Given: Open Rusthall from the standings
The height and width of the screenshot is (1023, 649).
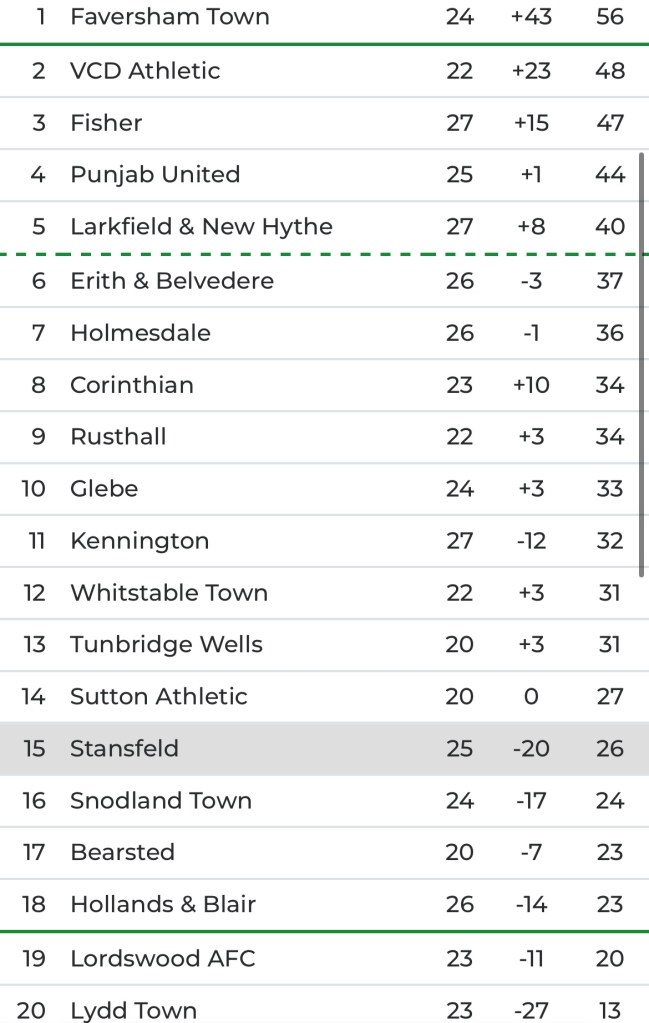Looking at the screenshot, I should (118, 436).
